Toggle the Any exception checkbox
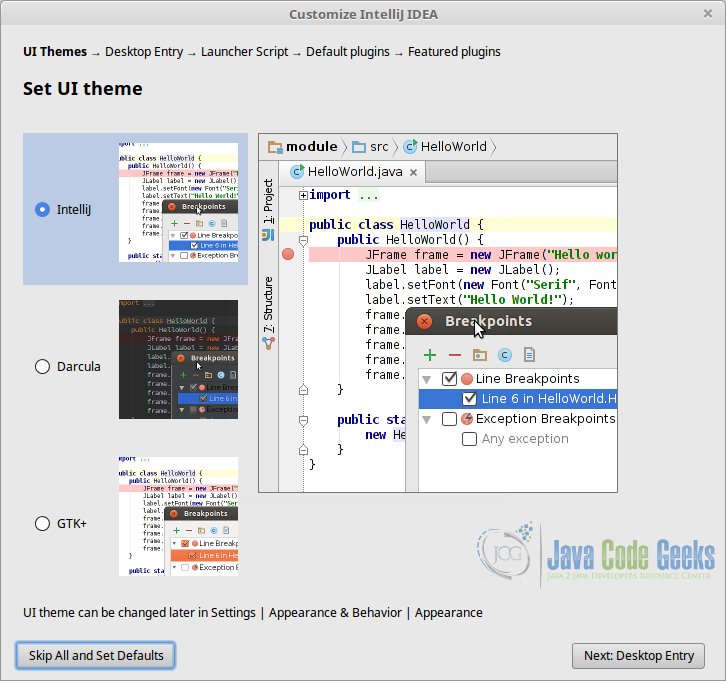 [469, 439]
